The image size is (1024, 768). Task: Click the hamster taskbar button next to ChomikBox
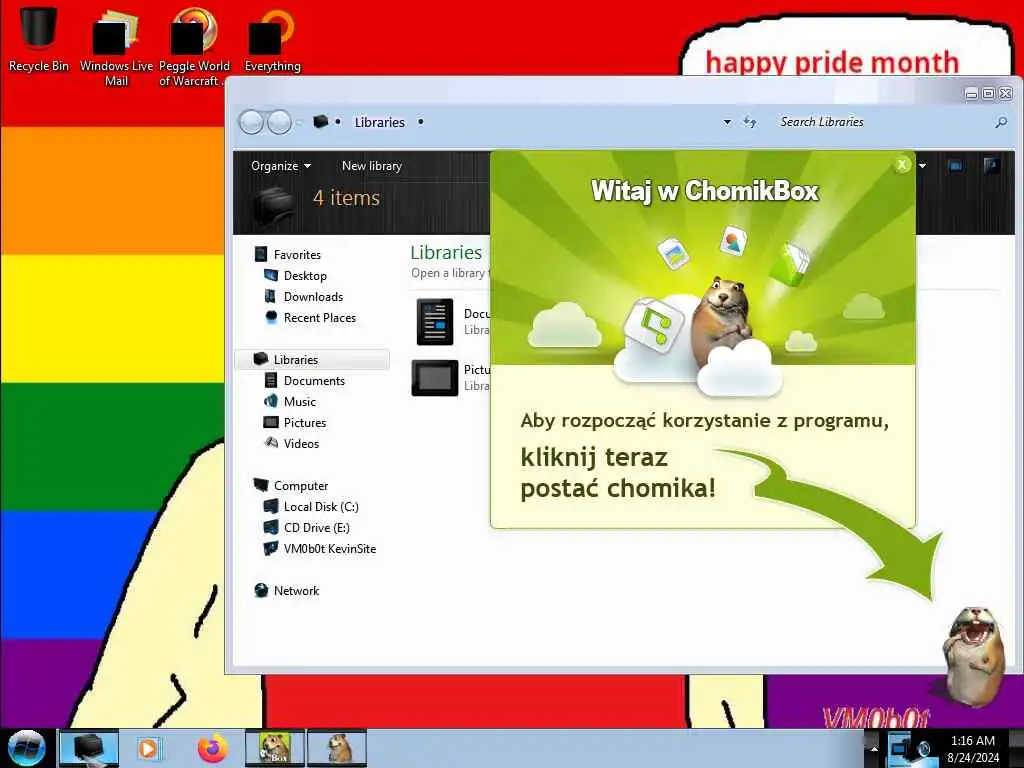click(337, 748)
